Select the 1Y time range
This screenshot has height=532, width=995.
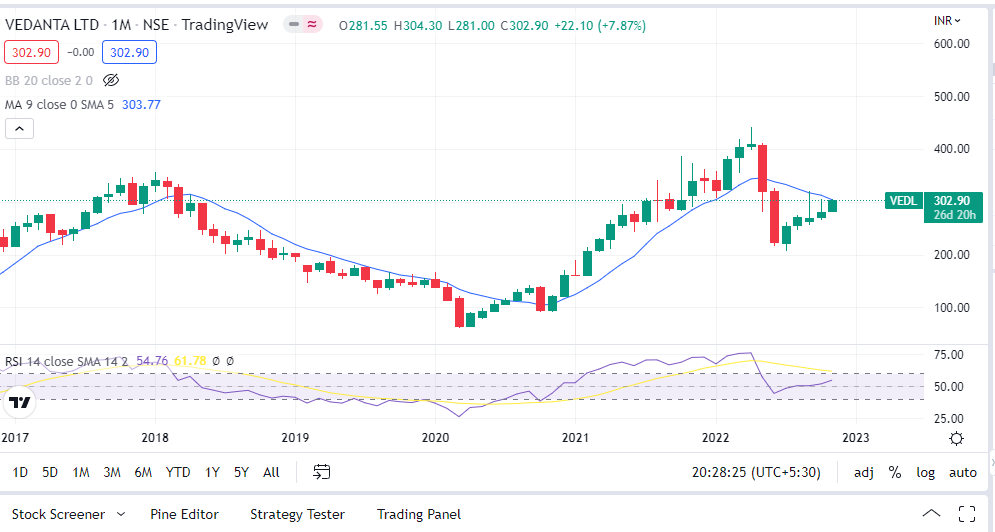point(212,472)
